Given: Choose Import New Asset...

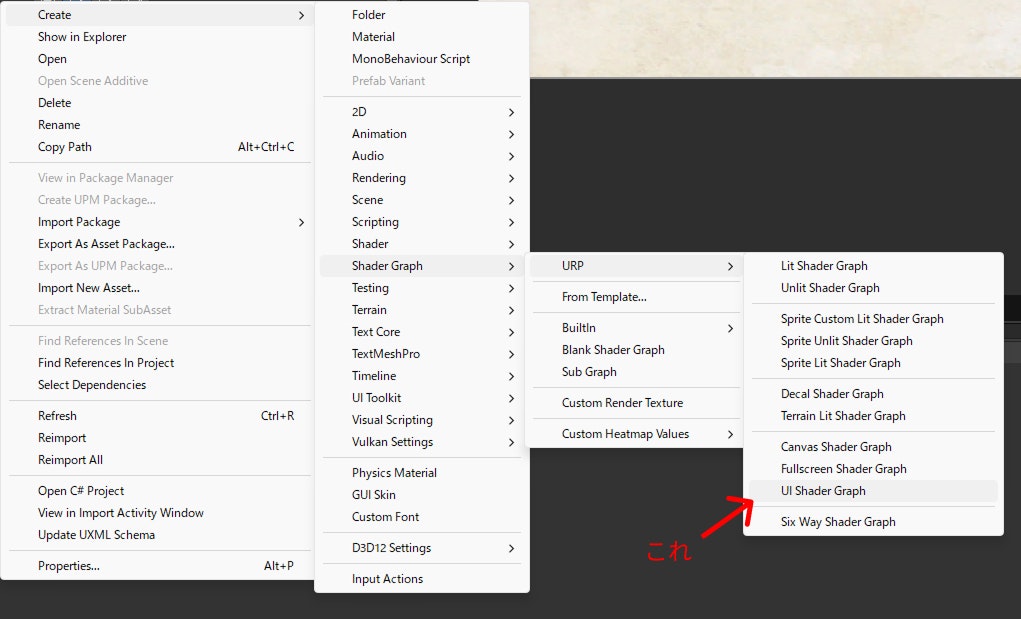Looking at the screenshot, I should (x=158, y=288).
